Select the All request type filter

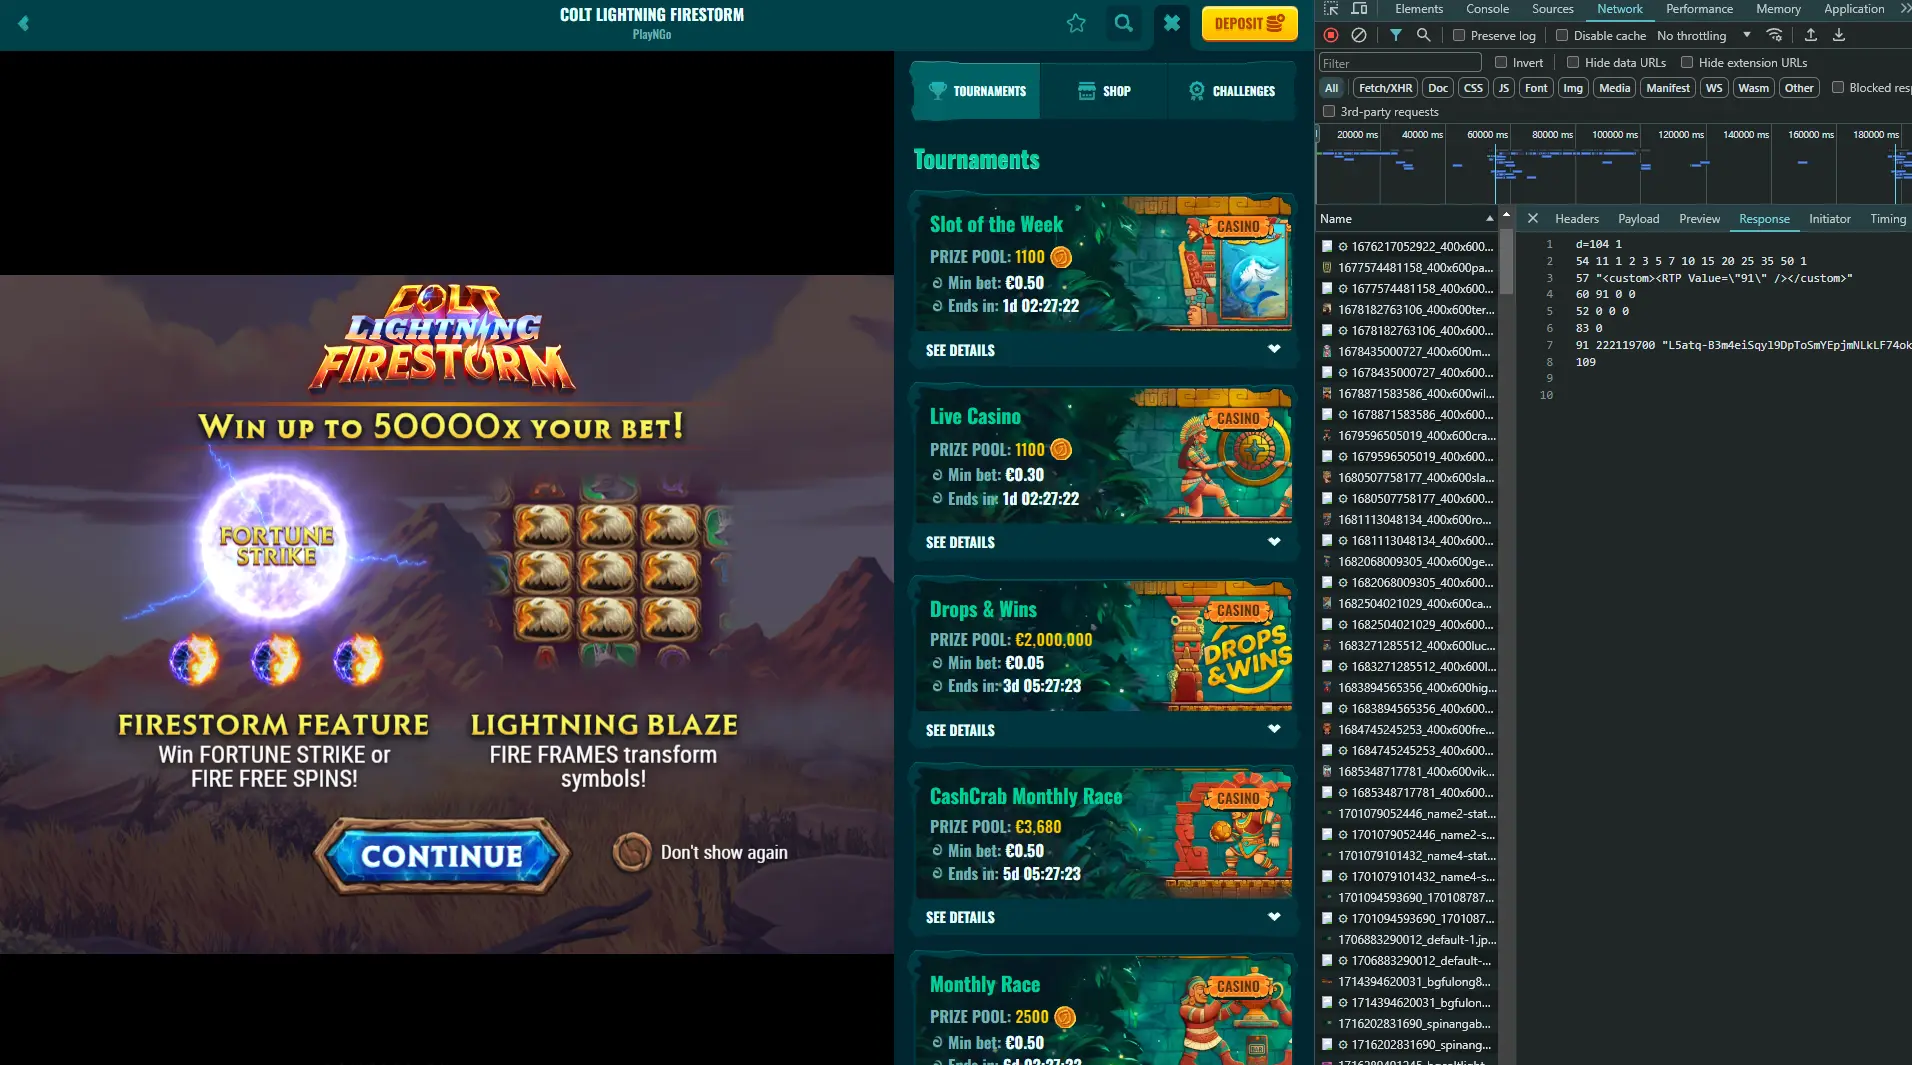pyautogui.click(x=1331, y=88)
